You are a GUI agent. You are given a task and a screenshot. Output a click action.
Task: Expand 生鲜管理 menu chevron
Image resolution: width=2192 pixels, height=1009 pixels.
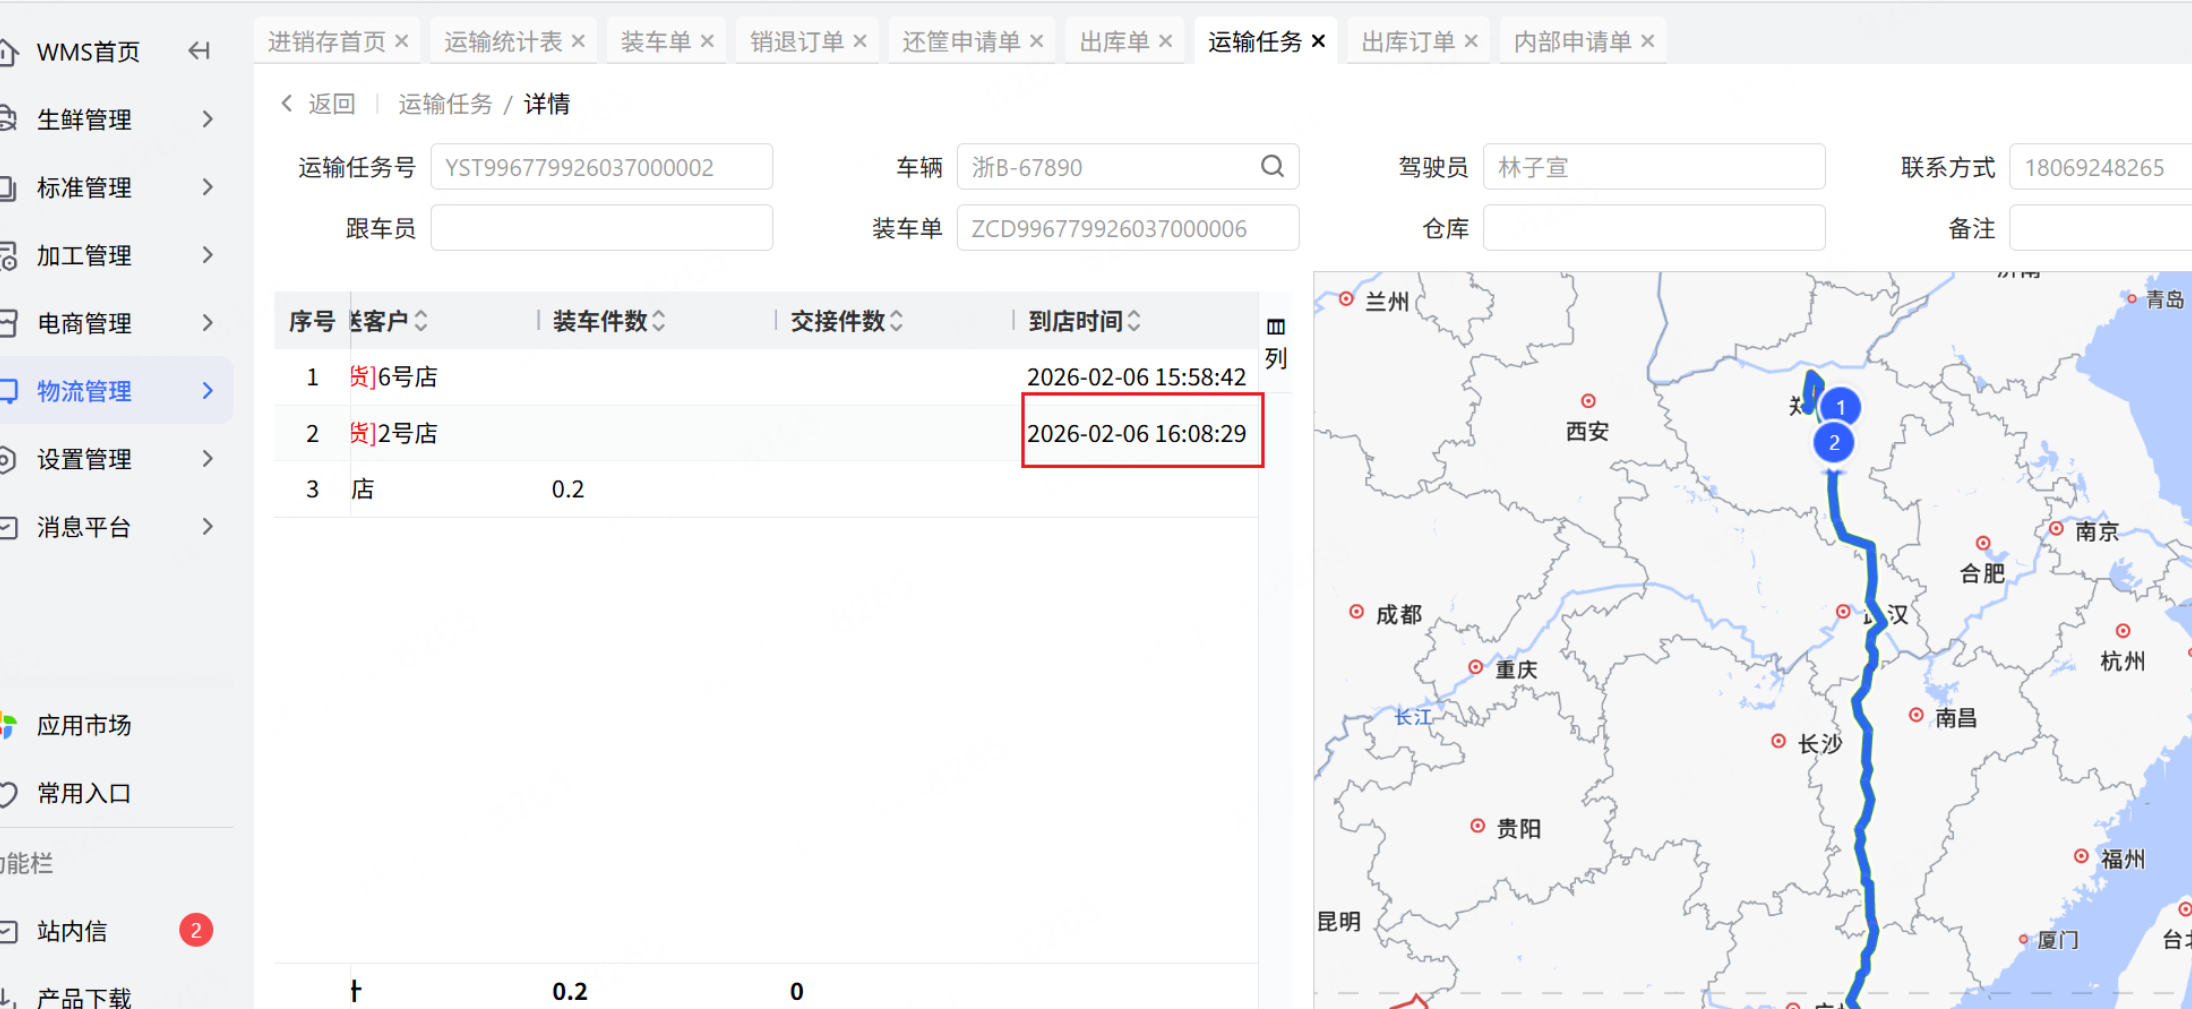pyautogui.click(x=207, y=119)
